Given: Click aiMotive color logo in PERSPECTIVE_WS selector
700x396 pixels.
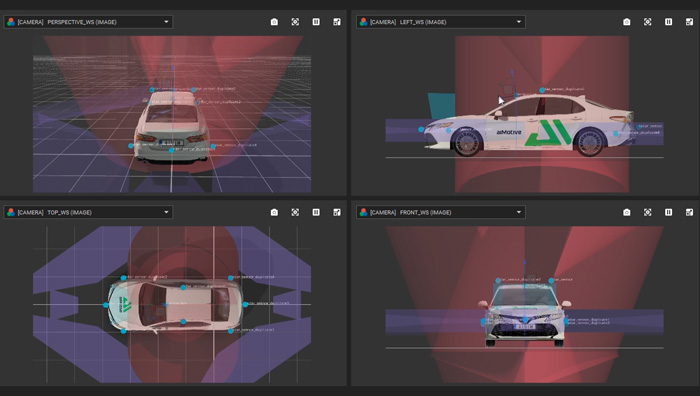Looking at the screenshot, I should [x=11, y=22].
